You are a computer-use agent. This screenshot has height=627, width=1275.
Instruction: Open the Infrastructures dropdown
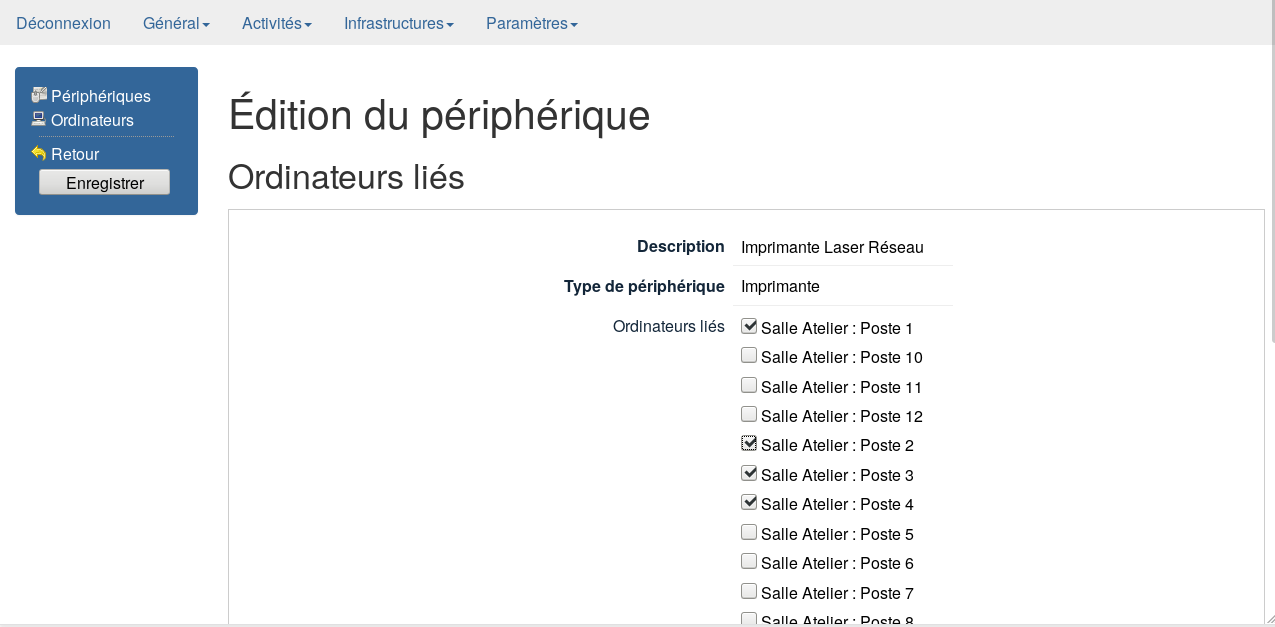tap(399, 23)
